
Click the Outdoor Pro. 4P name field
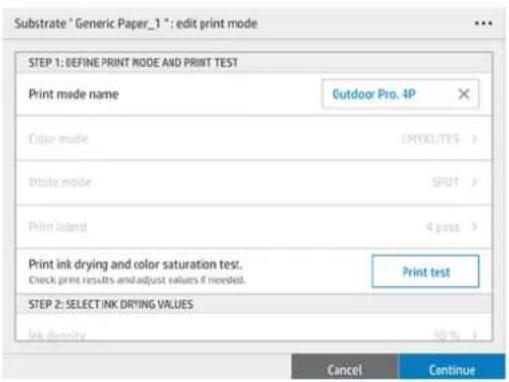pos(400,94)
